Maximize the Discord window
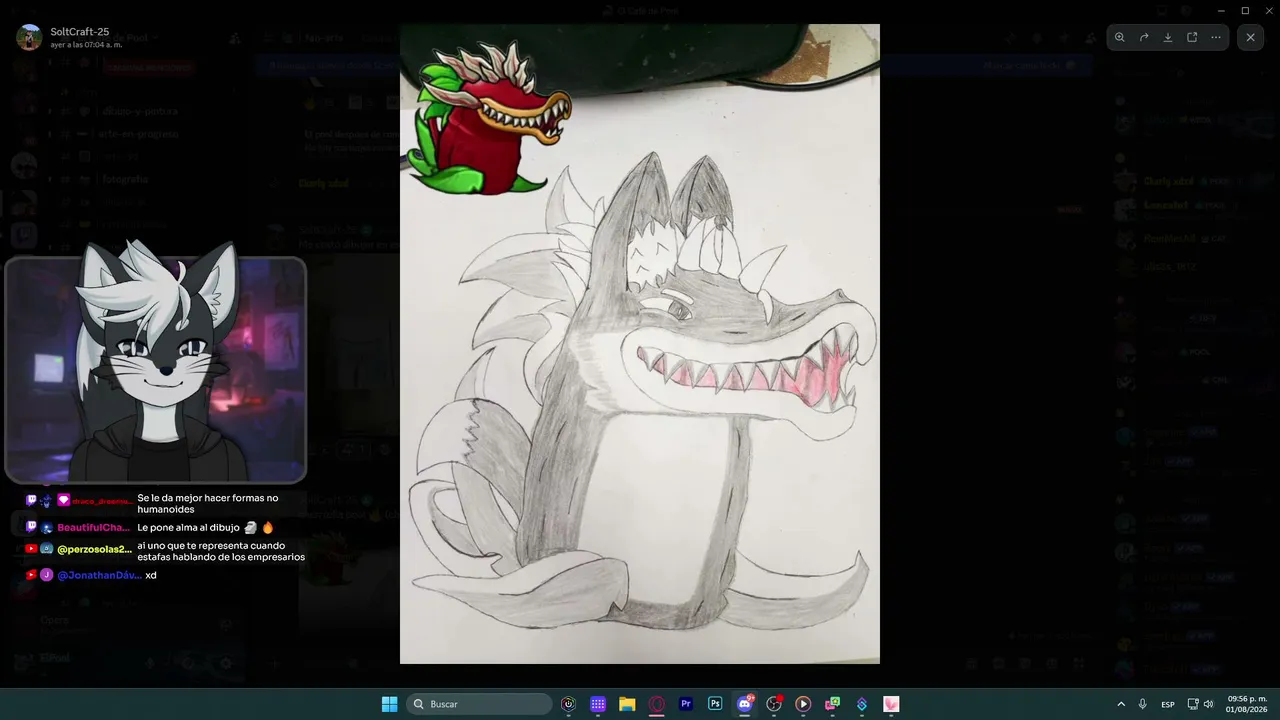1280x720 pixels. point(1245,10)
